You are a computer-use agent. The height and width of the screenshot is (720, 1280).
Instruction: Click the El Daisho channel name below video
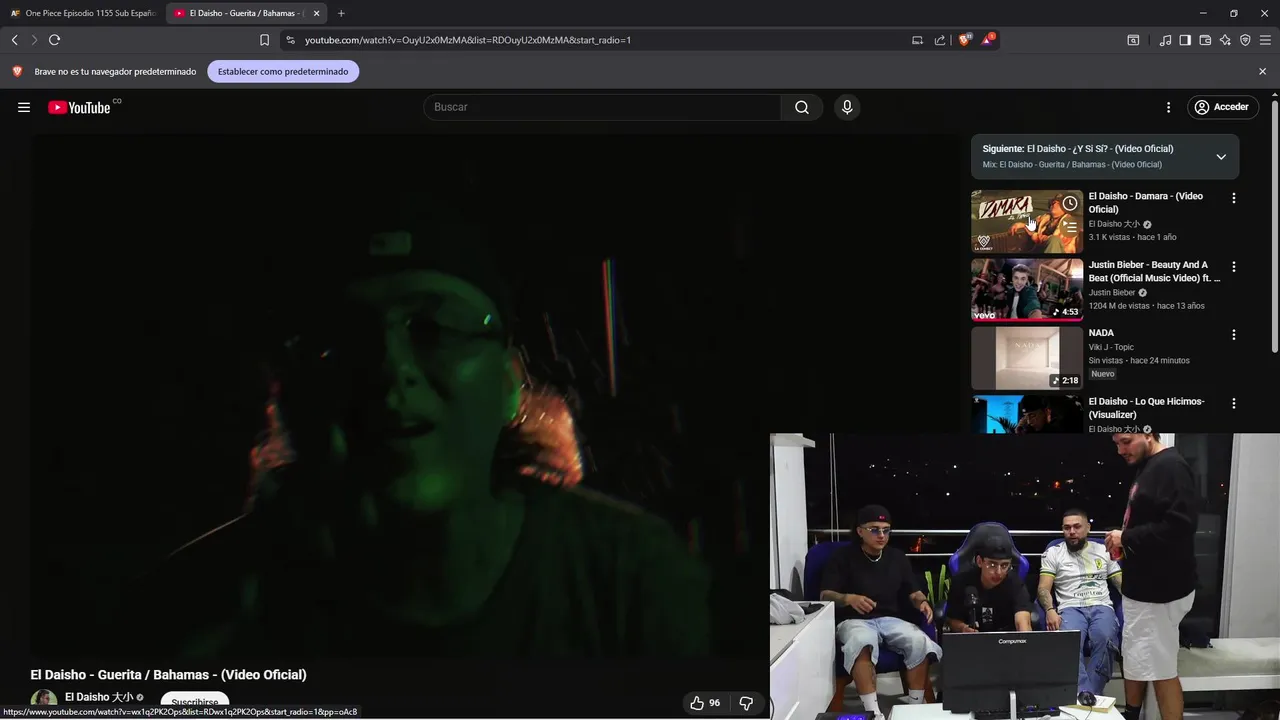99,697
